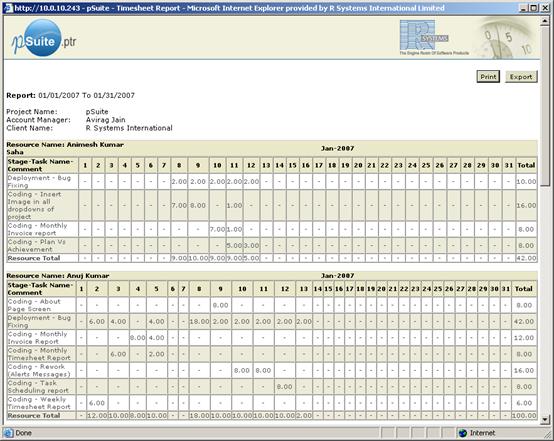Click Total column header in Anuj table
Image resolution: width=554 pixels, height=441 pixels.
524,289
